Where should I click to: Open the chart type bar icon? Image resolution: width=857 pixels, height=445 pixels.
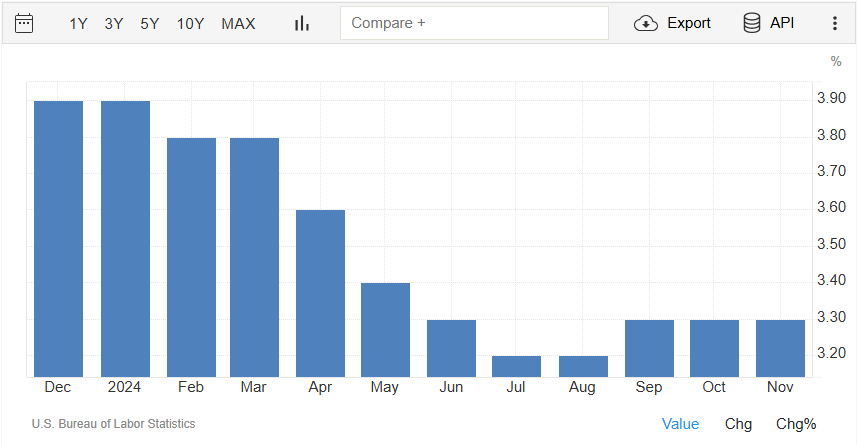coord(302,24)
